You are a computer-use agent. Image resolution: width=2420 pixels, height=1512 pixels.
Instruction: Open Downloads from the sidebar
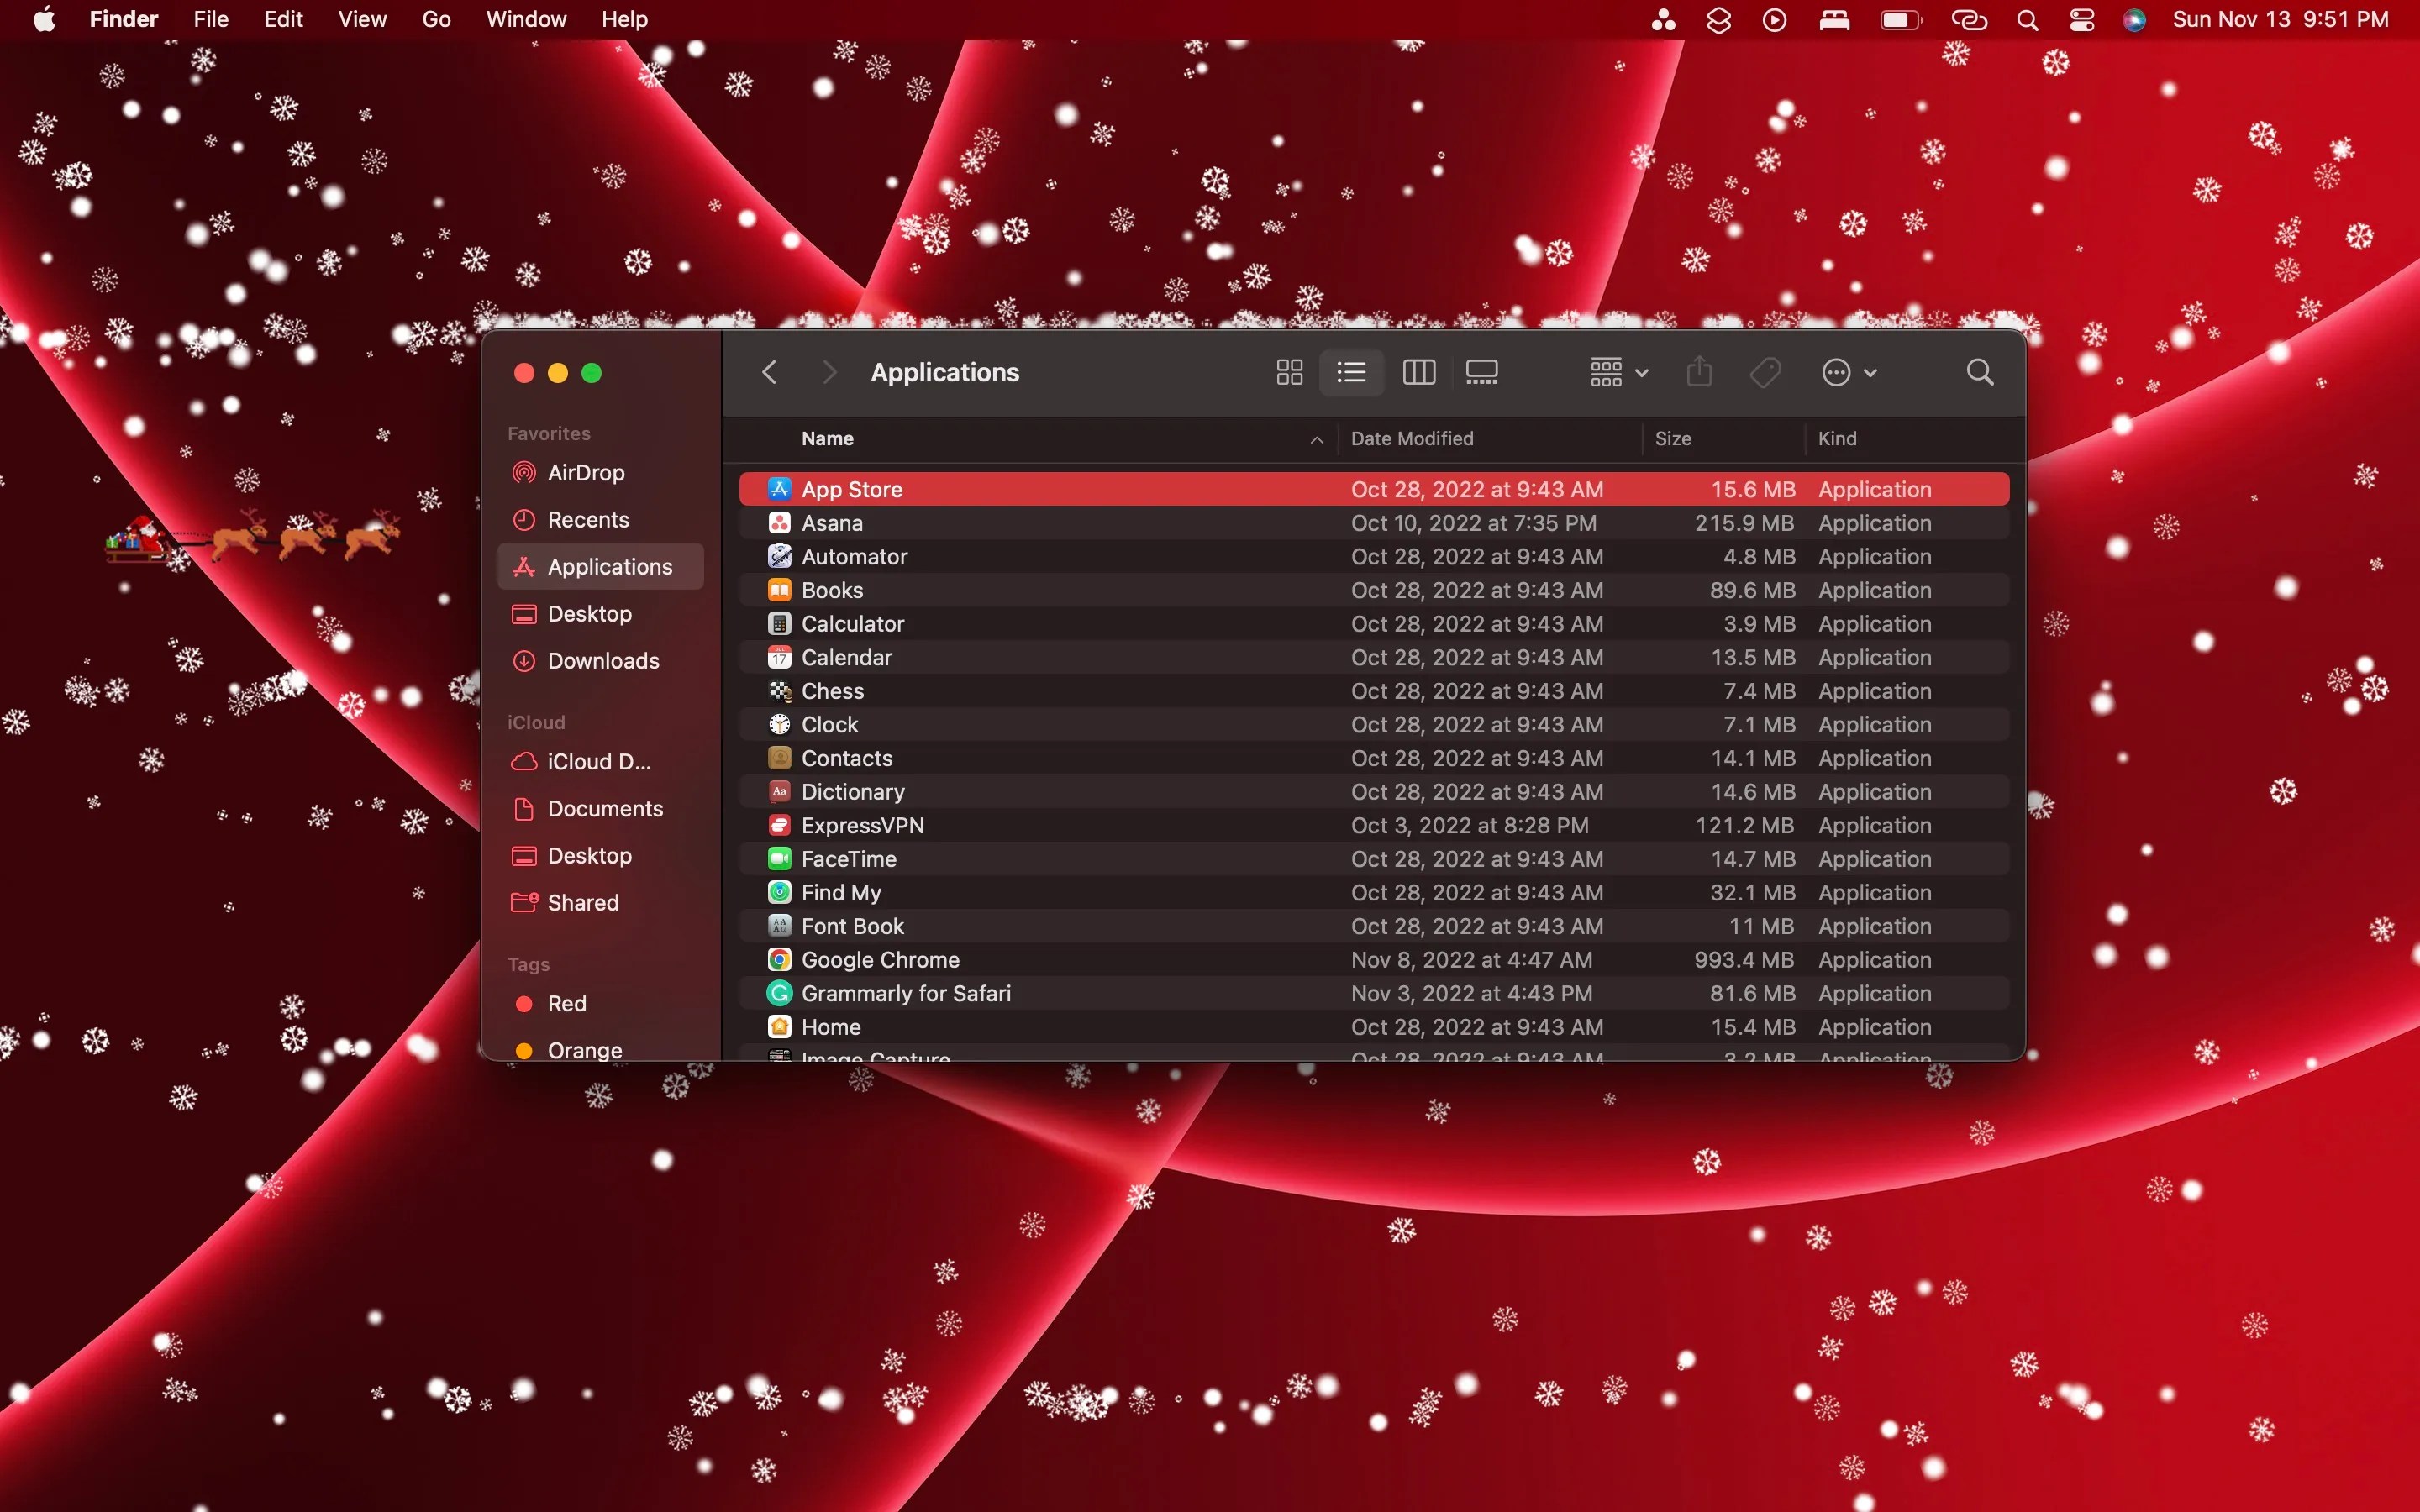(603, 661)
